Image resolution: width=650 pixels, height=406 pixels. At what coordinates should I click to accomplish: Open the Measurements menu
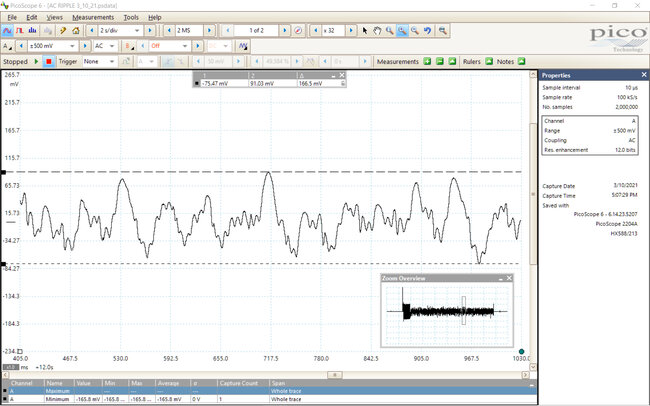(92, 17)
